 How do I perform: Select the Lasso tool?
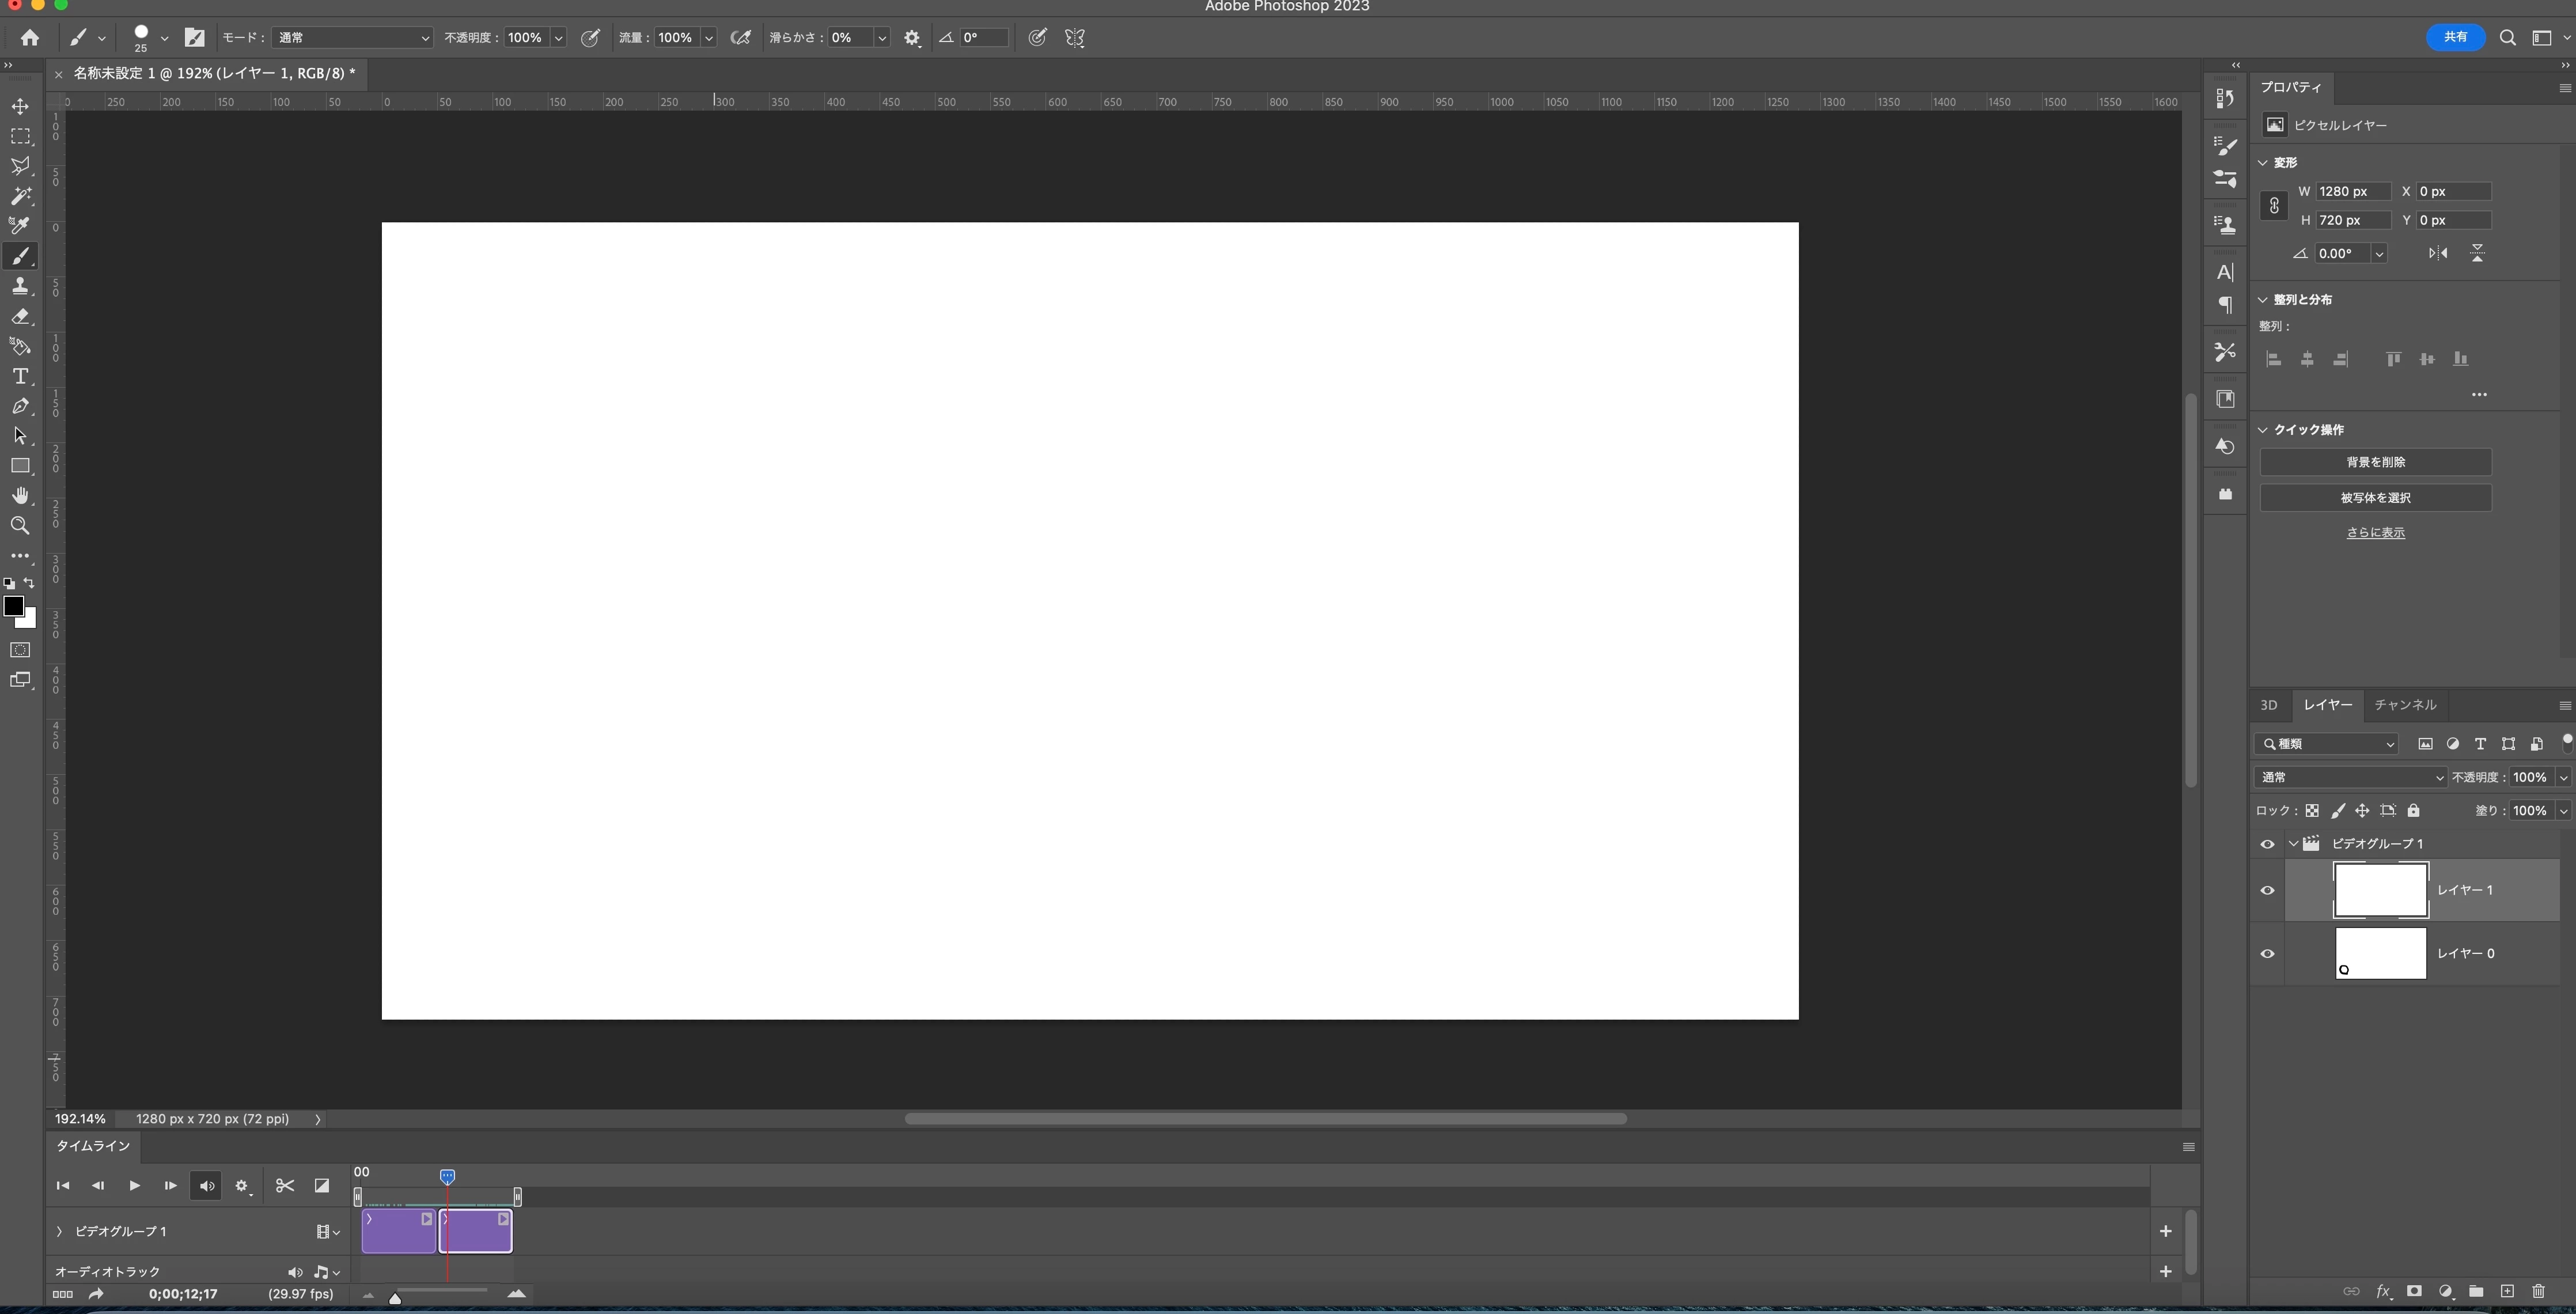[20, 166]
